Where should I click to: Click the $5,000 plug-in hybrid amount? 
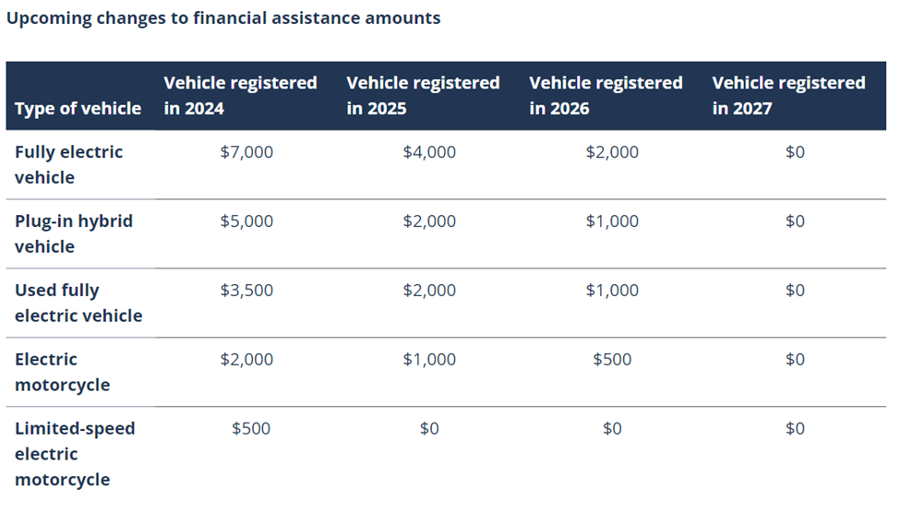click(247, 221)
